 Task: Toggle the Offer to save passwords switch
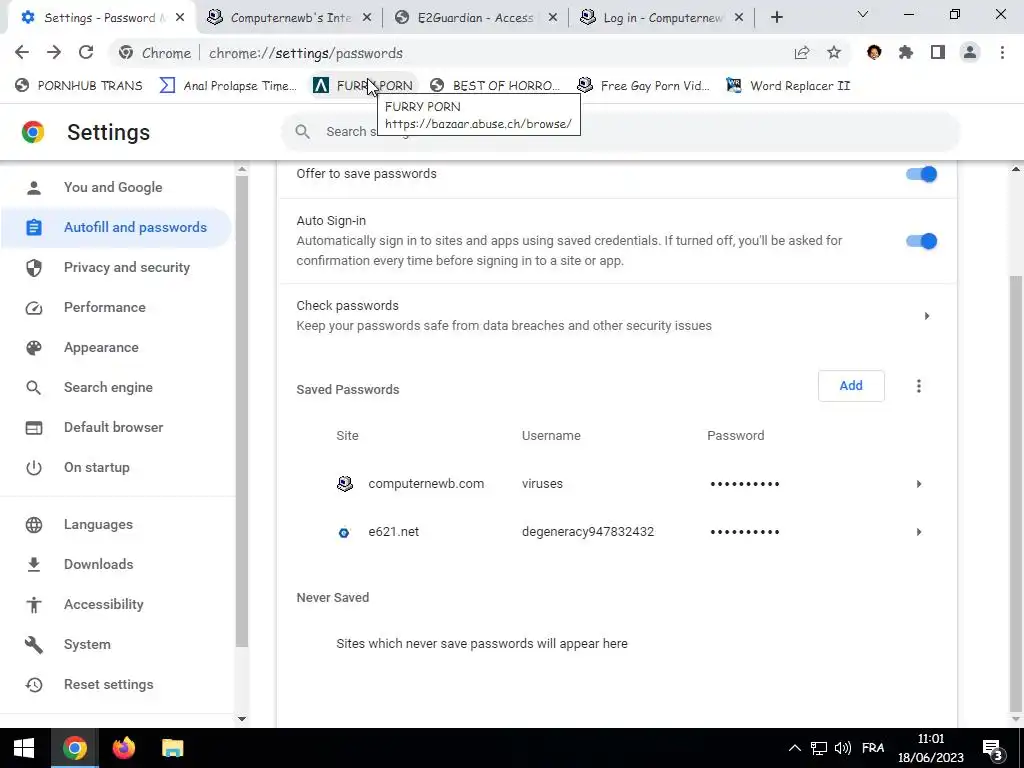[x=921, y=174]
